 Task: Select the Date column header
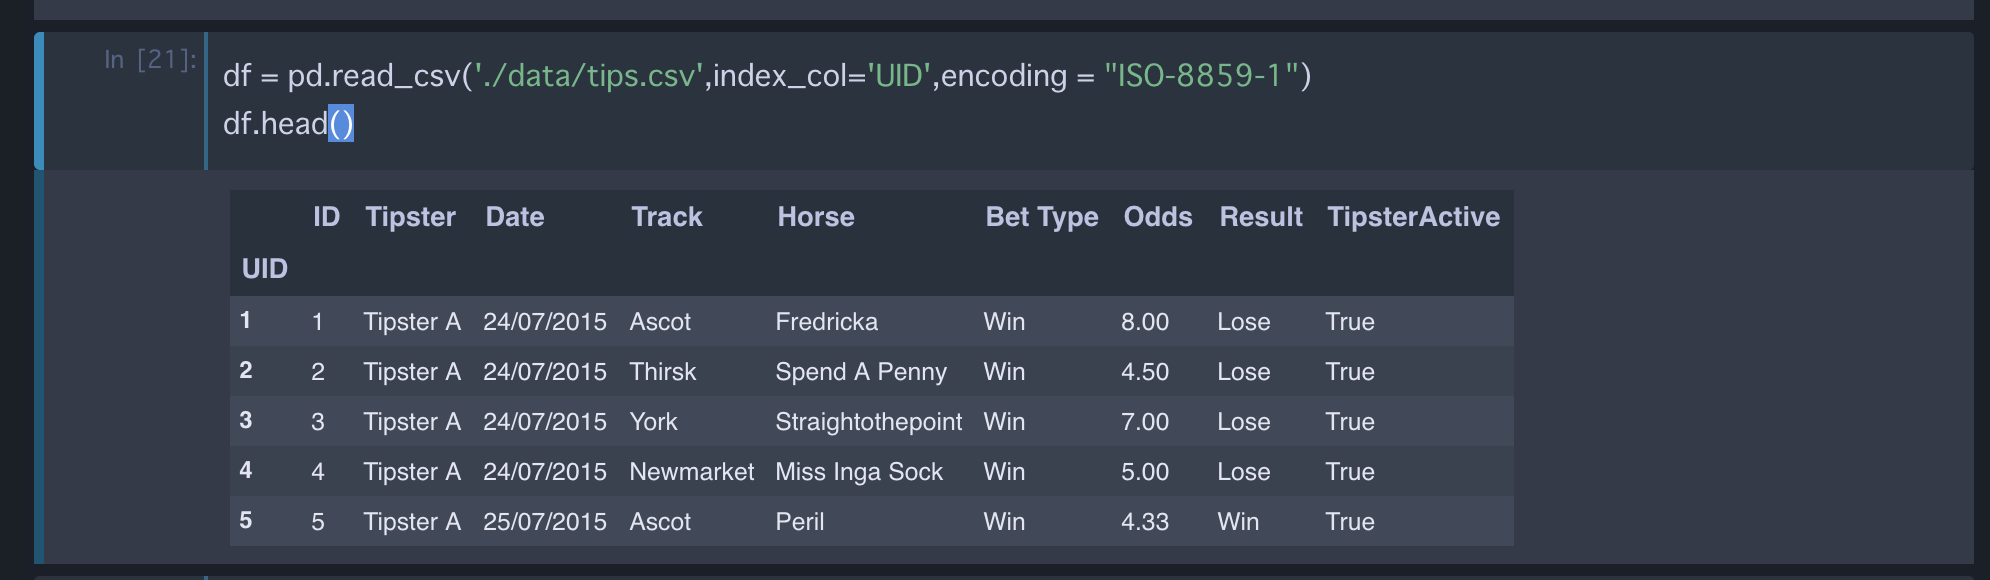(x=515, y=217)
